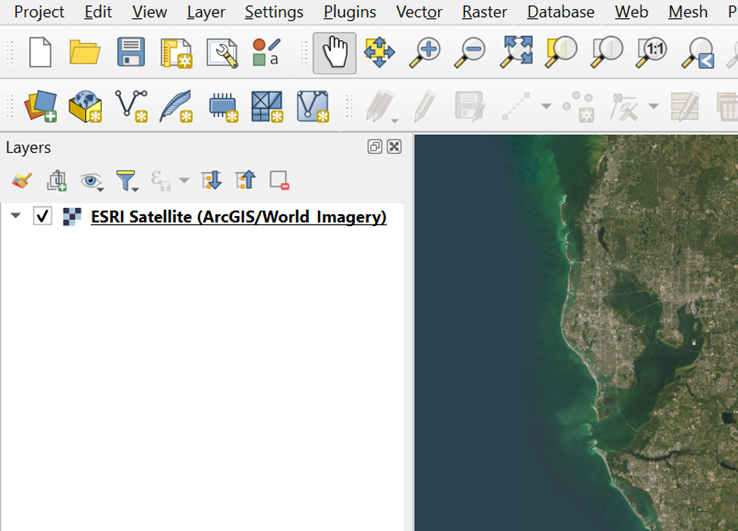Viewport: 738px width, 531px height.
Task: Collapse the ESRI Satellite layer tree arrow
Action: tap(15, 216)
